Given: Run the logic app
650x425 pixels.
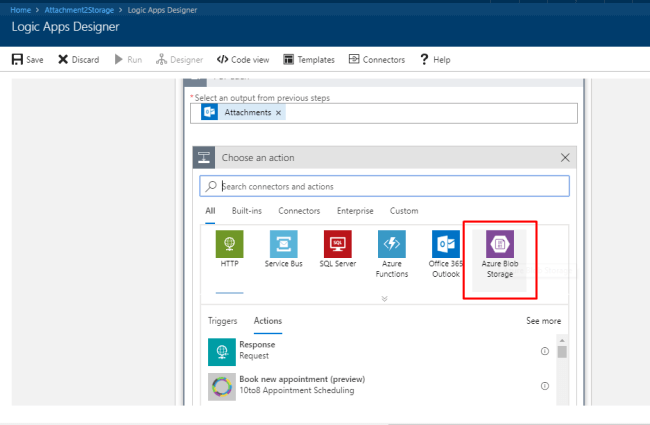Looking at the screenshot, I should [x=129, y=60].
